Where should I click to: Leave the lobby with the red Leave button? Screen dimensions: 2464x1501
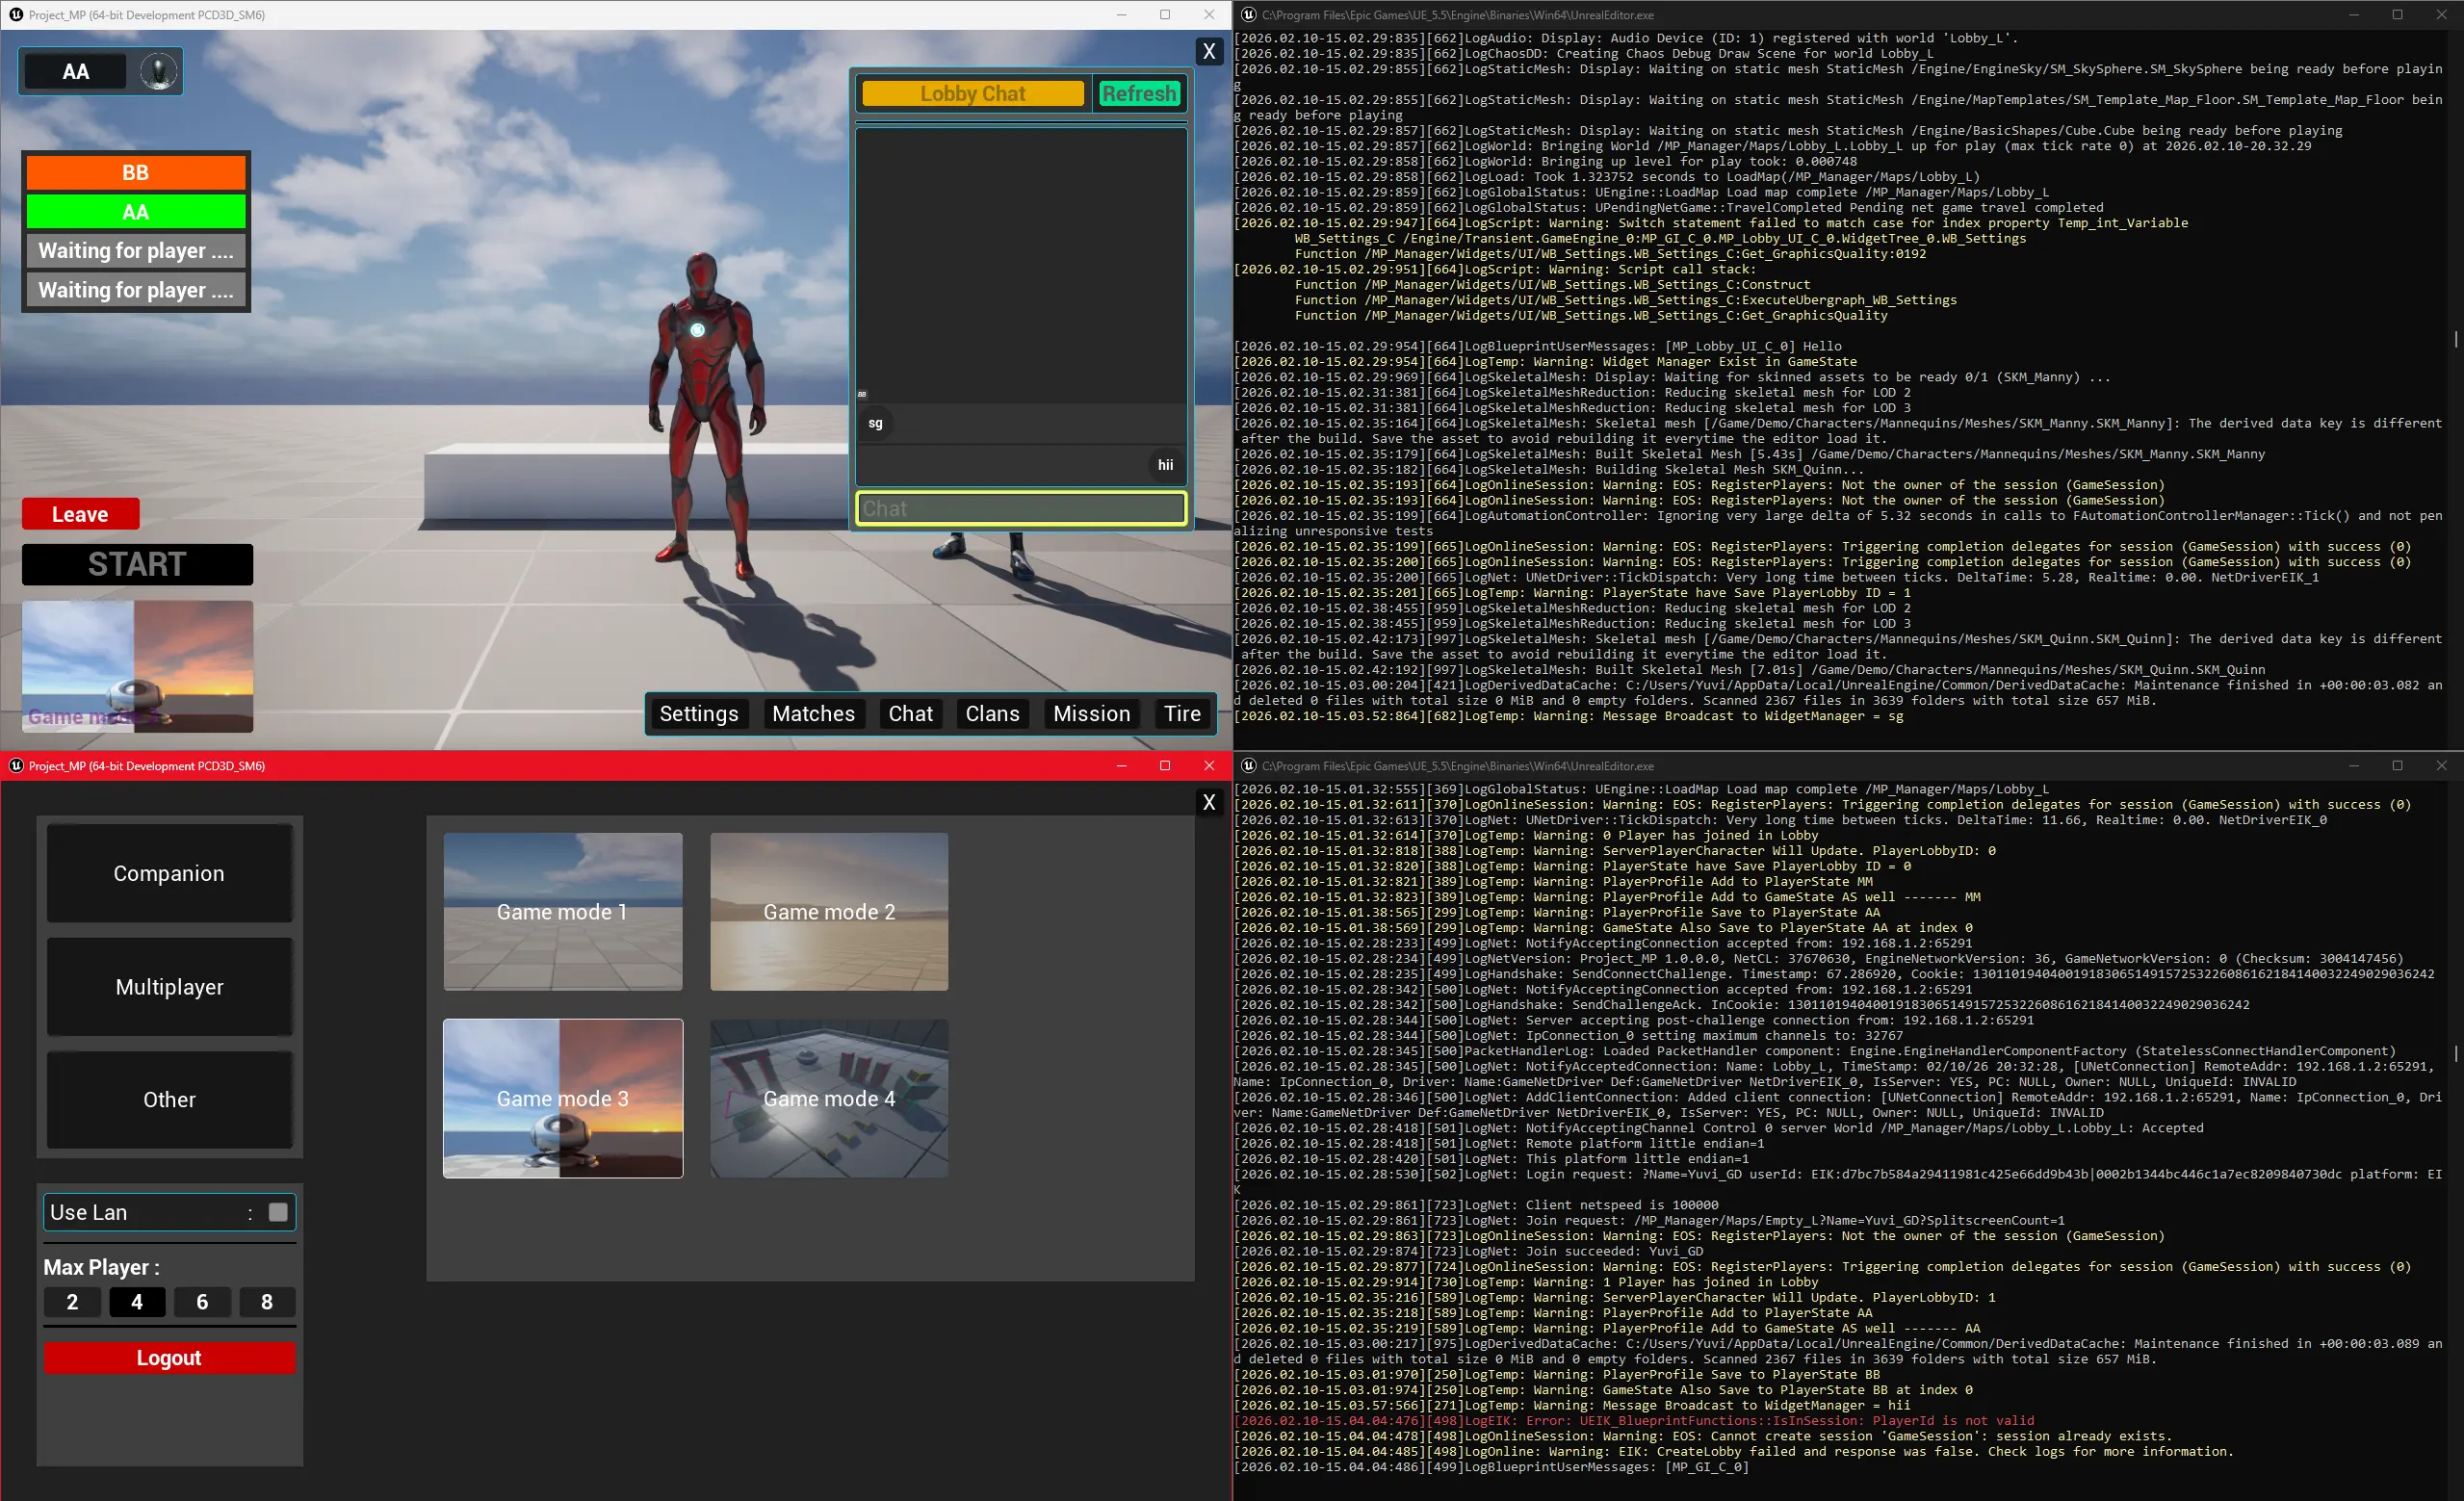click(81, 514)
